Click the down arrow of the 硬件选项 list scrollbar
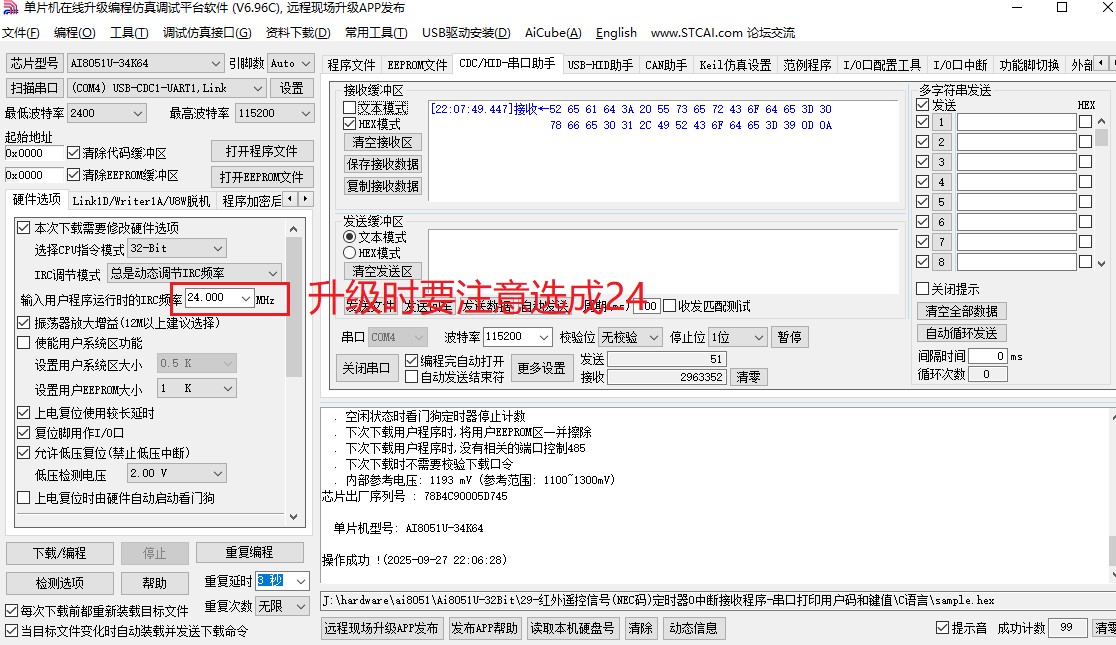This screenshot has width=1116, height=645. pos(293,517)
